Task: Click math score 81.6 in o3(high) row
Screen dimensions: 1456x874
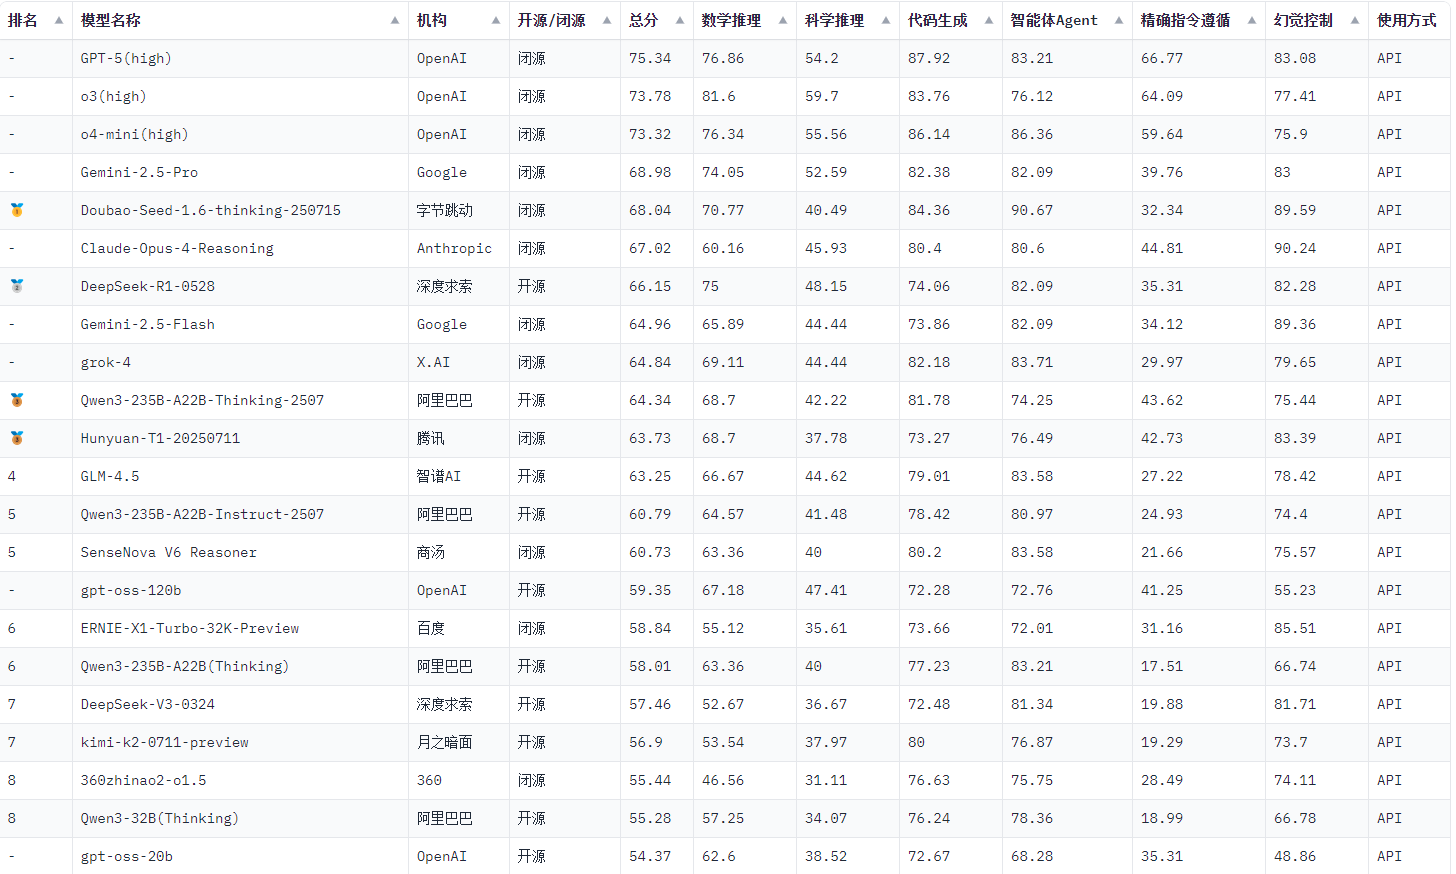Action: coord(718,96)
